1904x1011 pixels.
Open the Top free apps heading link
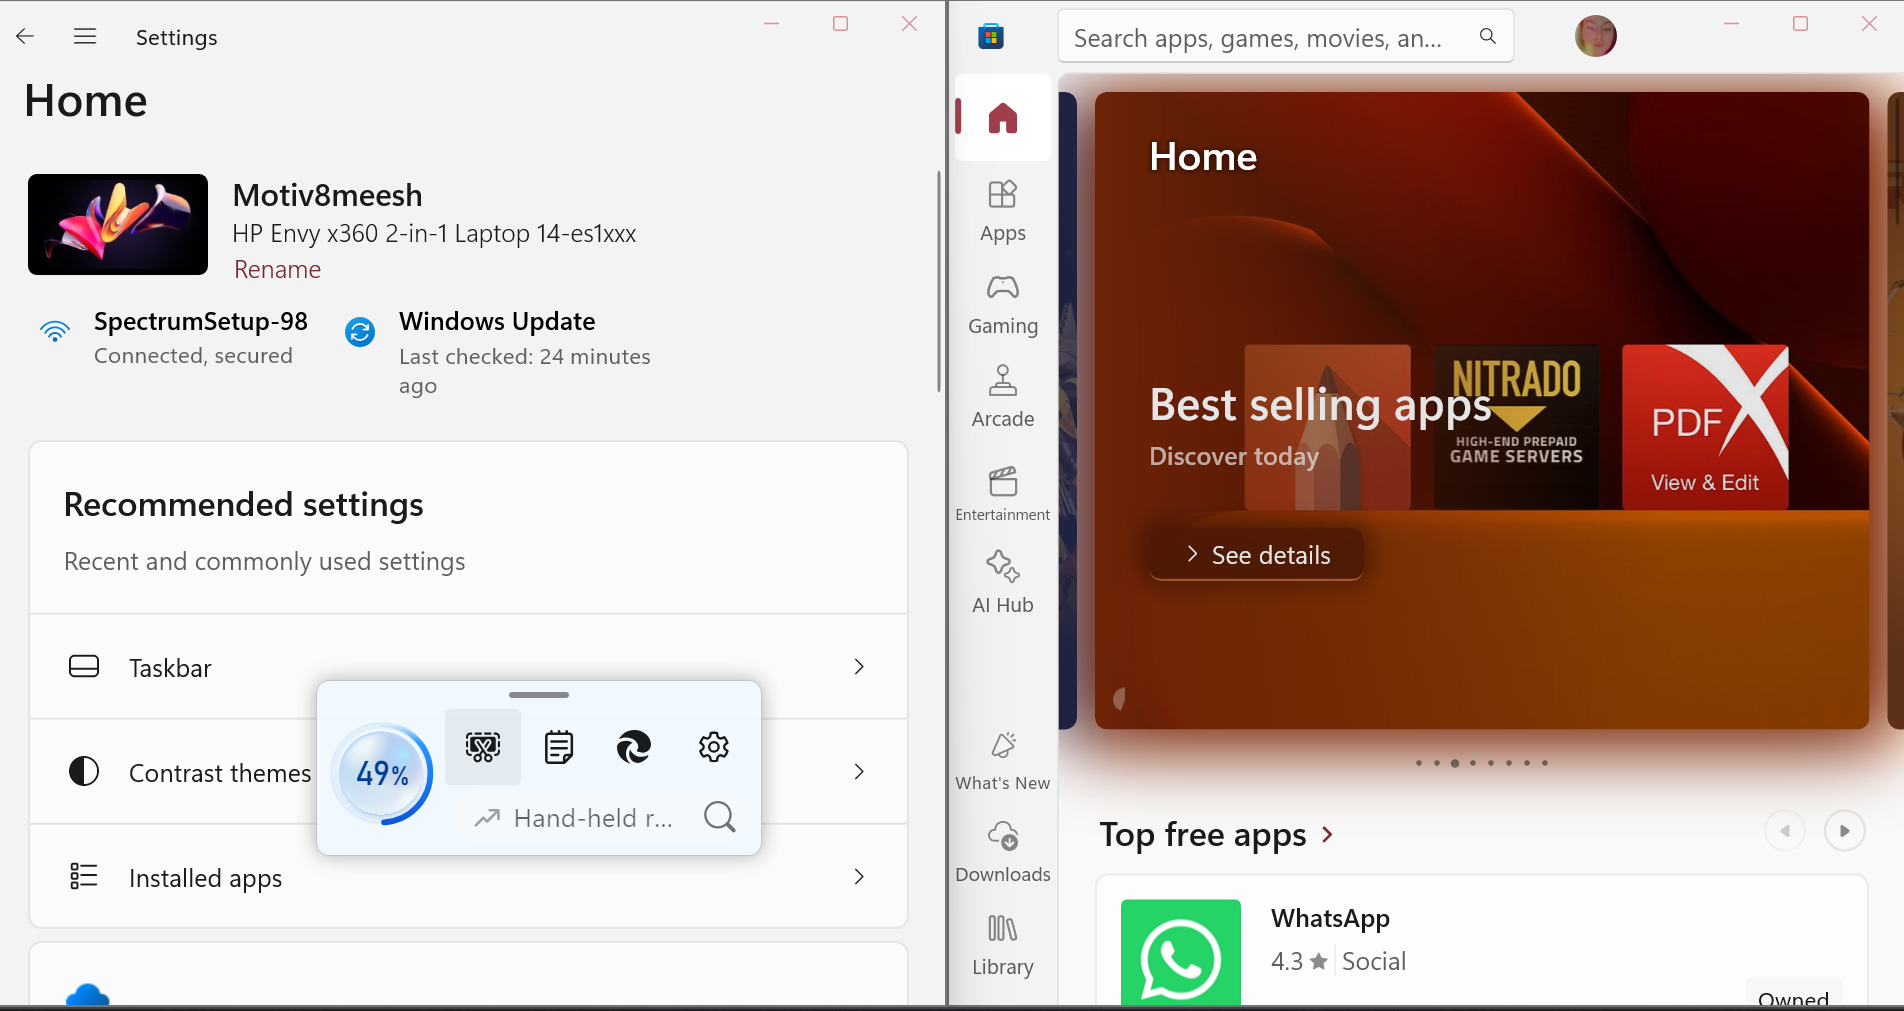pos(1216,834)
